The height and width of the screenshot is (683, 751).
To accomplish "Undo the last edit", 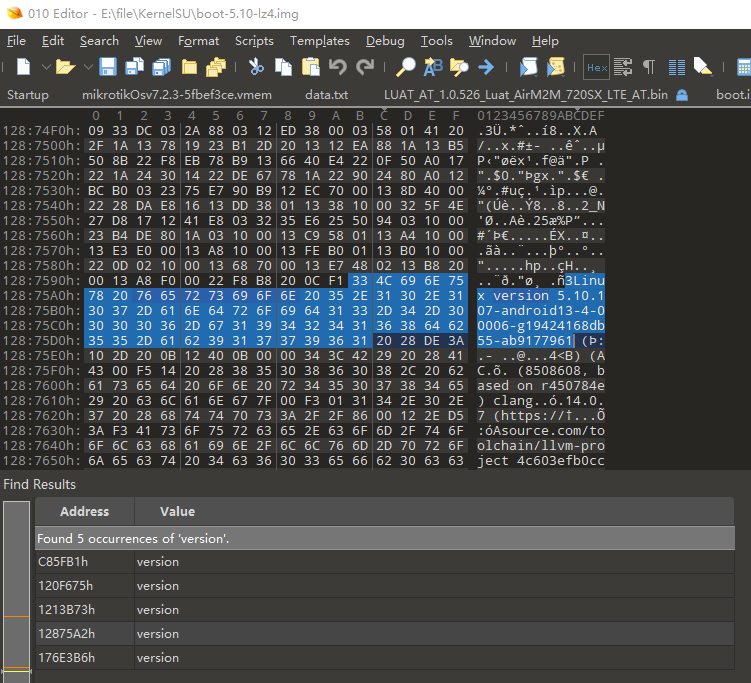I will pos(338,67).
